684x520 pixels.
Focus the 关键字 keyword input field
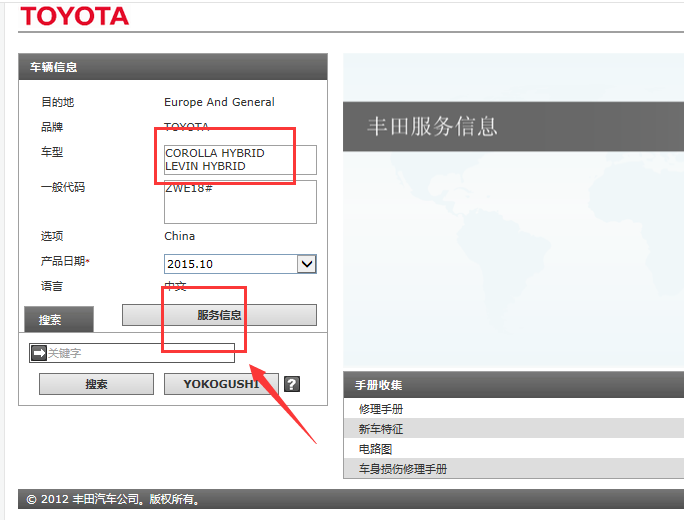point(132,353)
